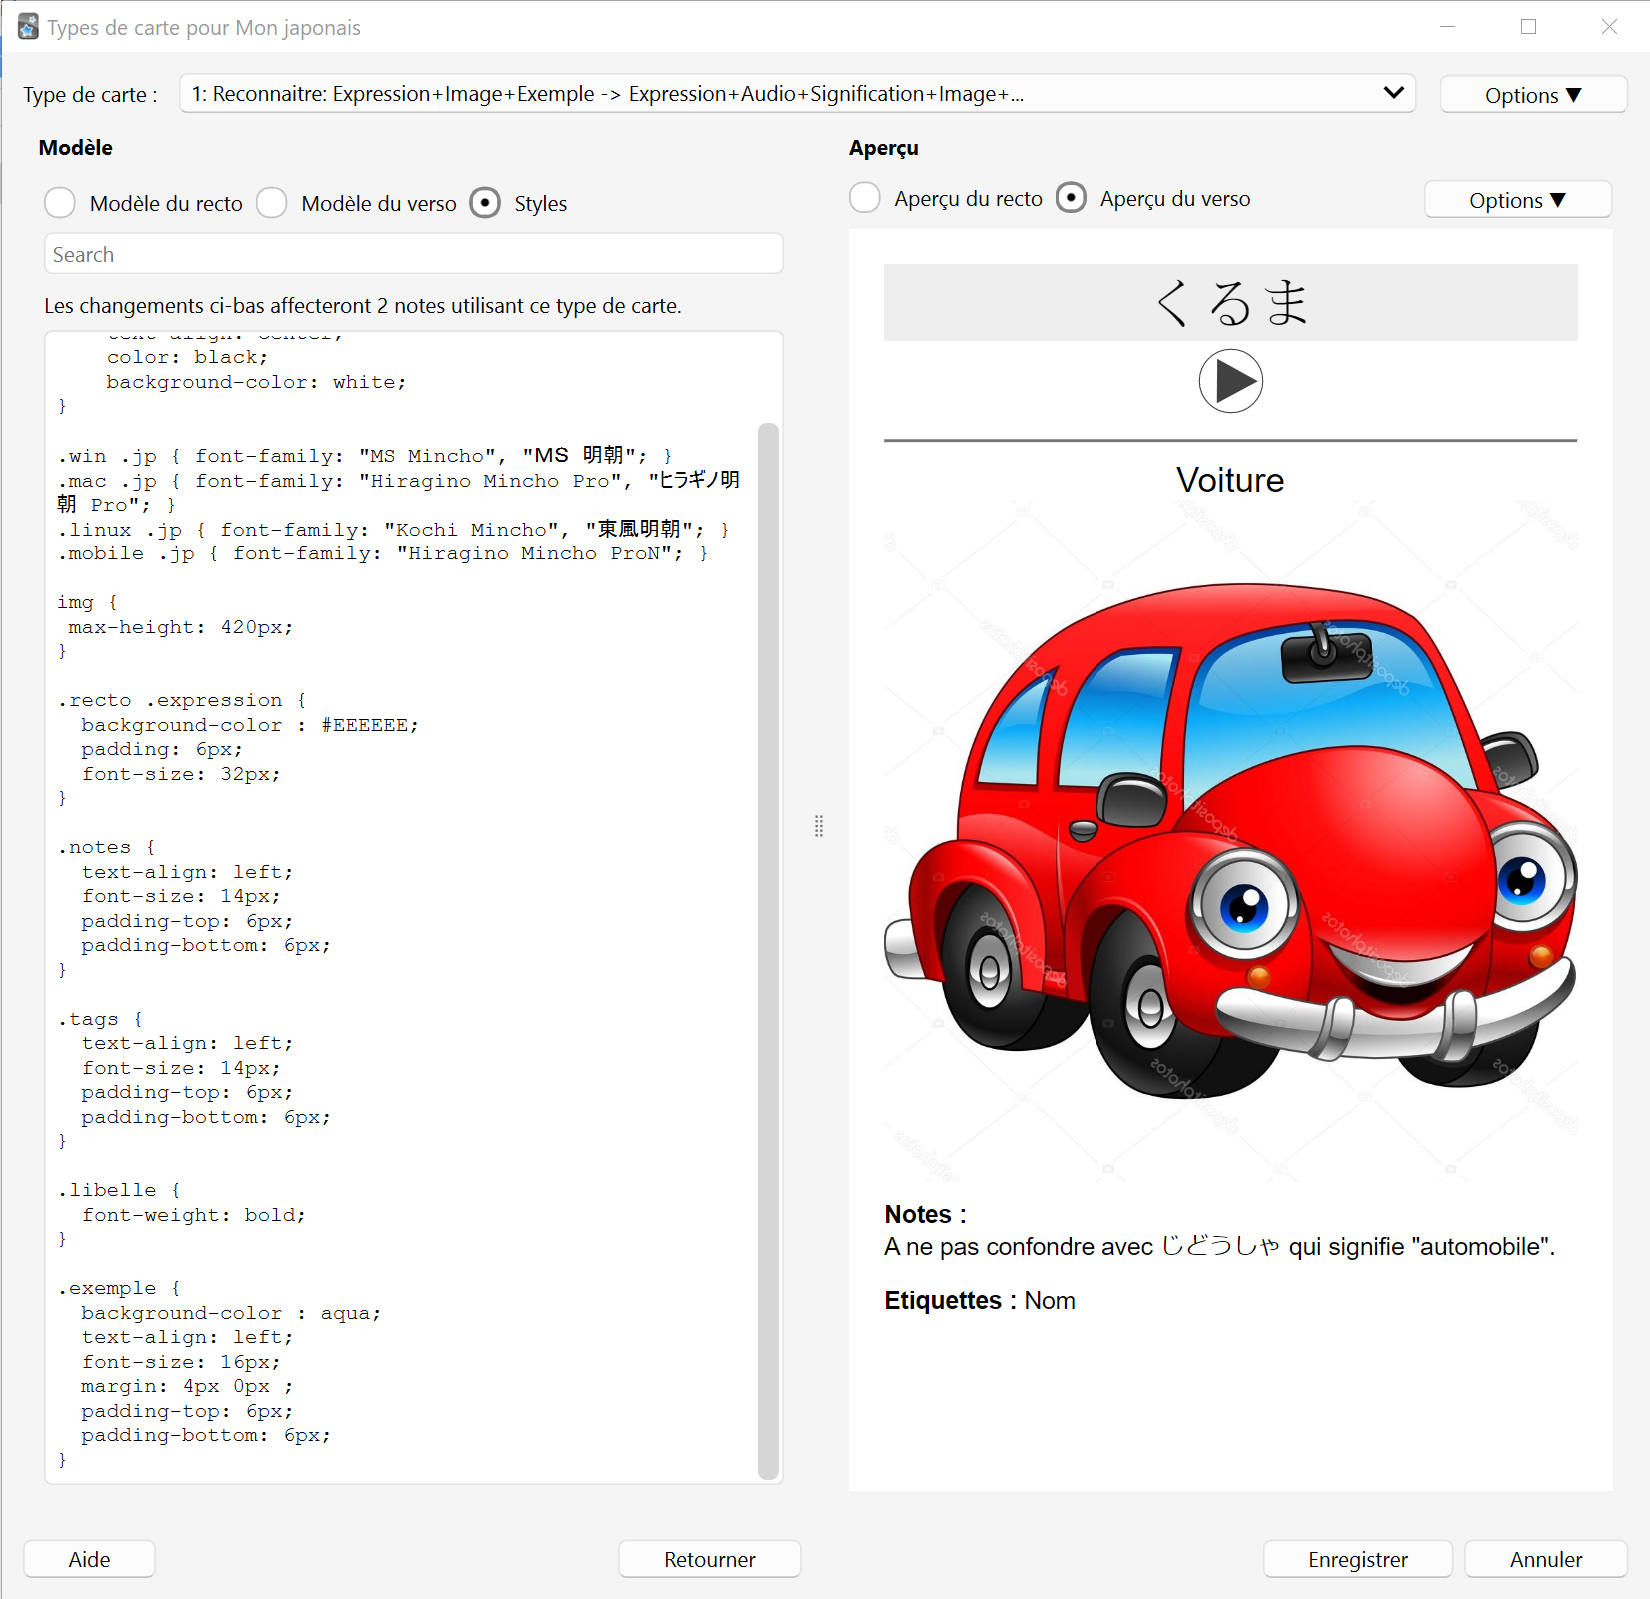The image size is (1650, 1599).
Task: Click the CSS editor vertical scrollbar
Action: click(x=768, y=950)
